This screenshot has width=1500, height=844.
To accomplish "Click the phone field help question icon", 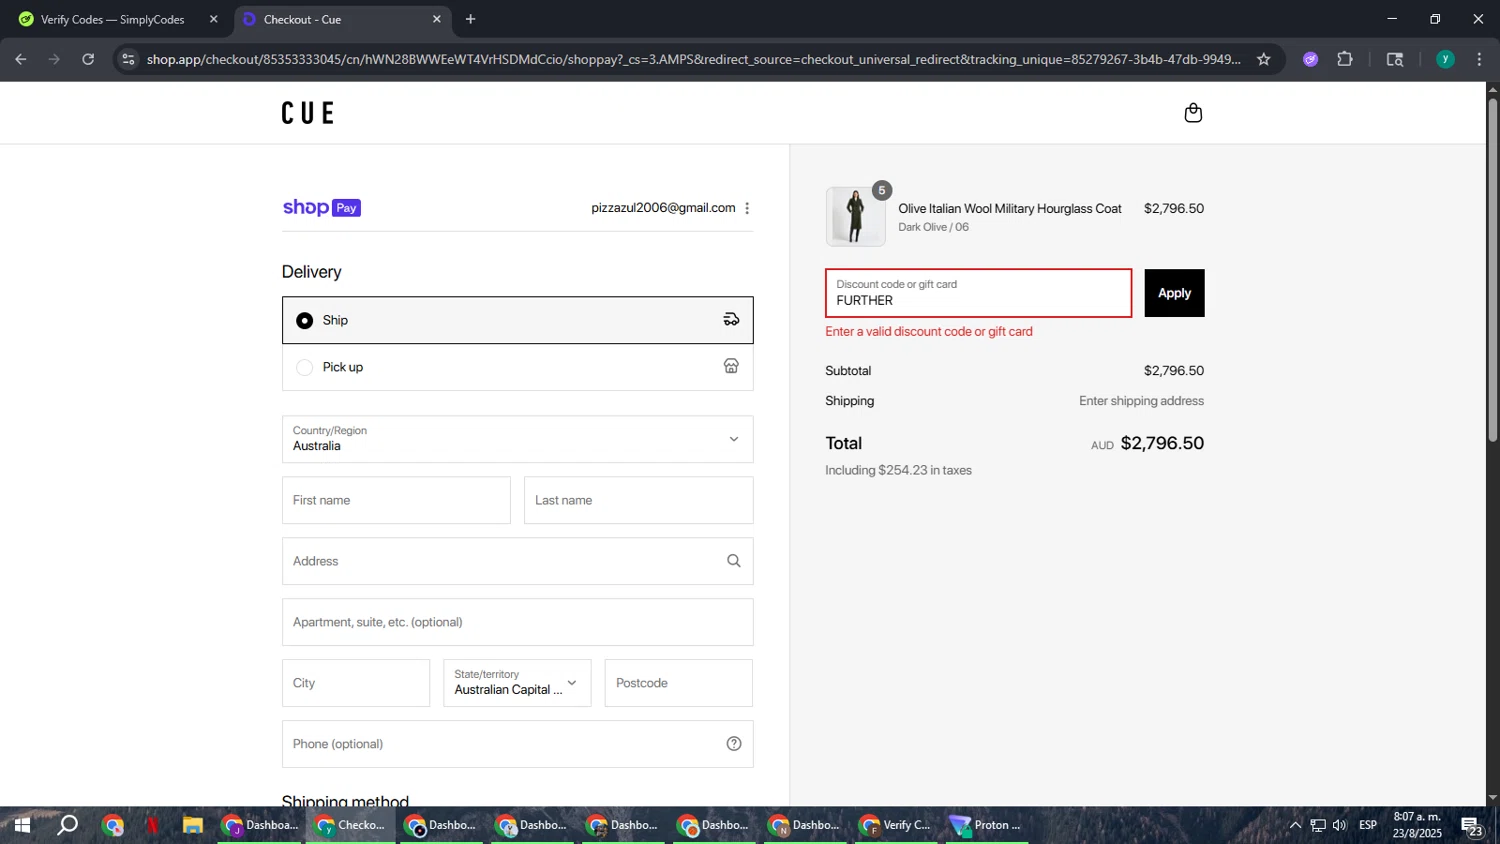I will click(734, 744).
